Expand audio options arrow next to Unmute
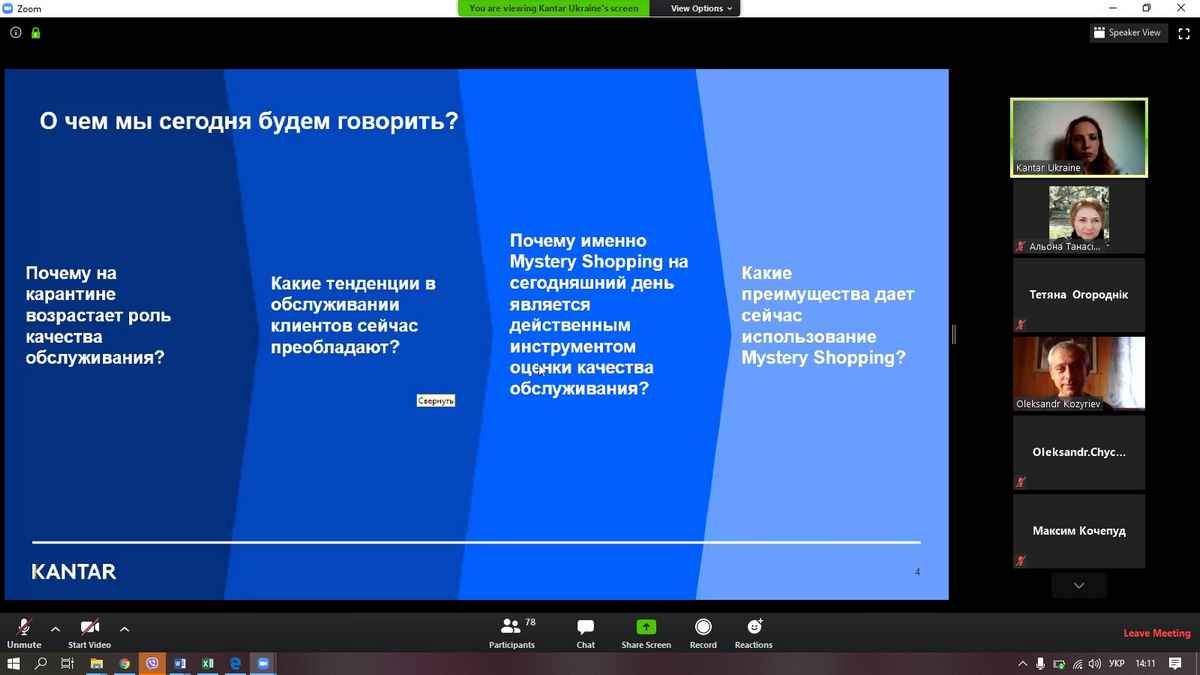 click(55, 629)
